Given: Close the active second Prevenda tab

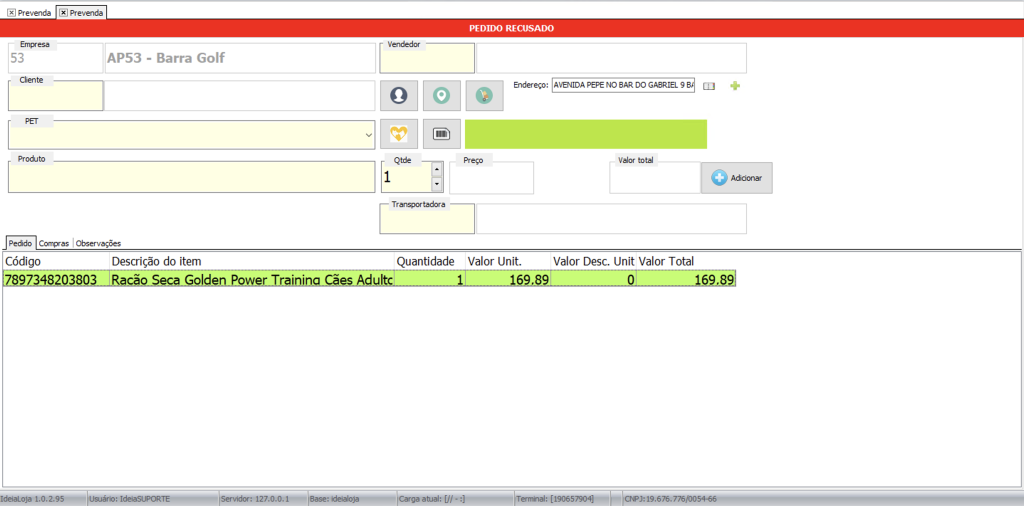Looking at the screenshot, I should (x=63, y=12).
